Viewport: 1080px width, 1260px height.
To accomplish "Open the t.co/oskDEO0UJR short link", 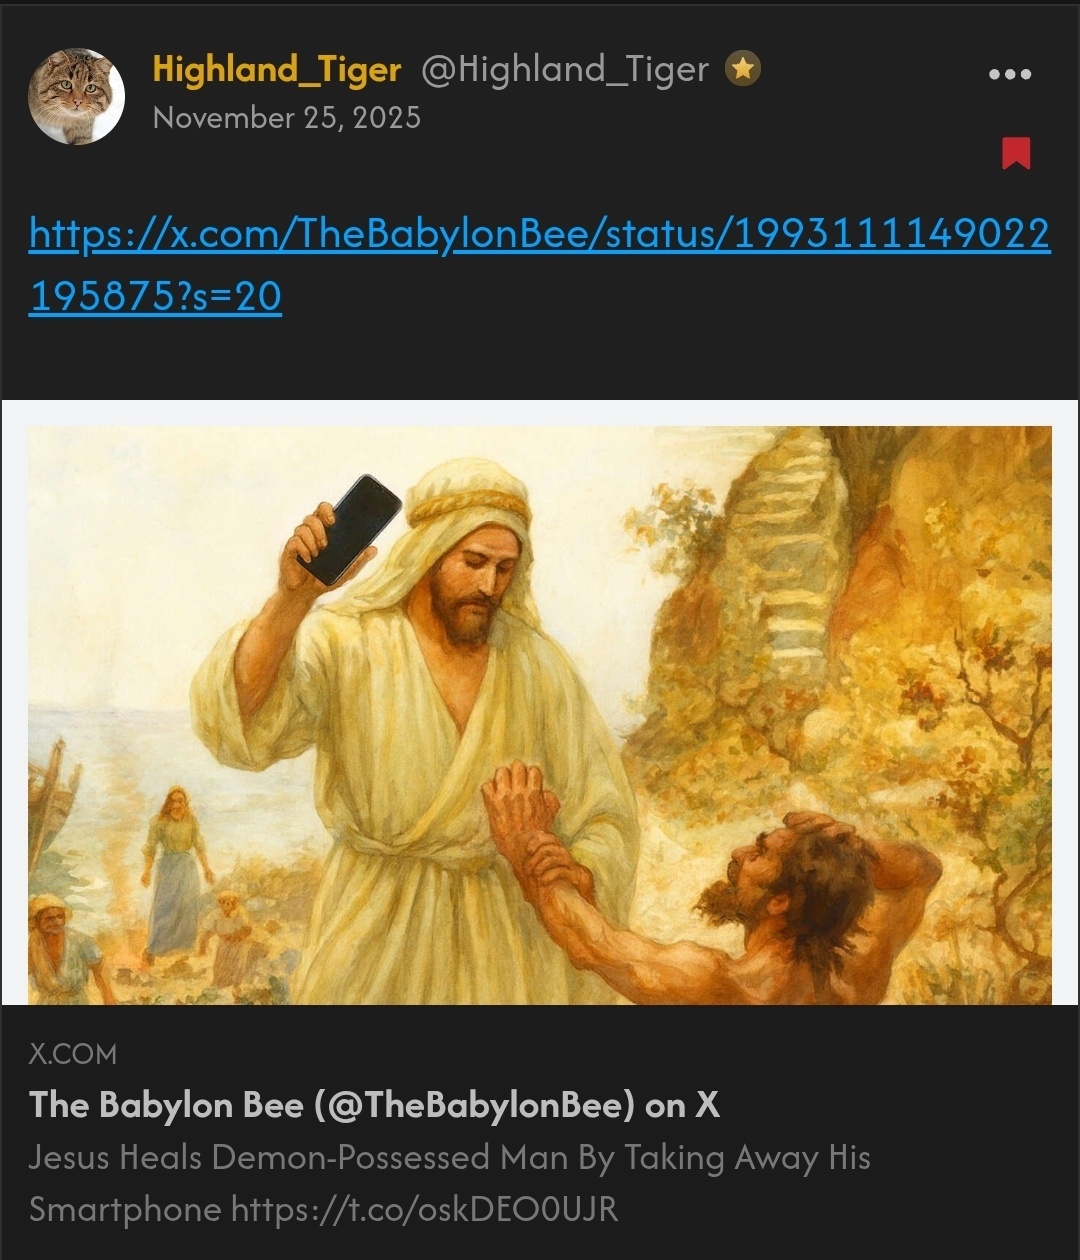I will pyautogui.click(x=425, y=1209).
